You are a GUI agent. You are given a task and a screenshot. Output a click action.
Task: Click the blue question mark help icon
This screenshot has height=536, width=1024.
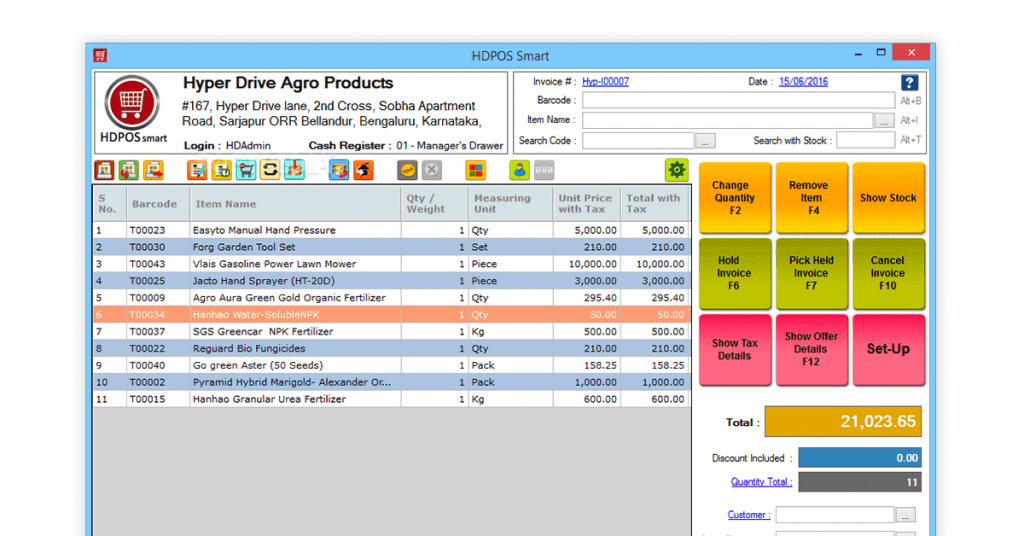pos(909,82)
